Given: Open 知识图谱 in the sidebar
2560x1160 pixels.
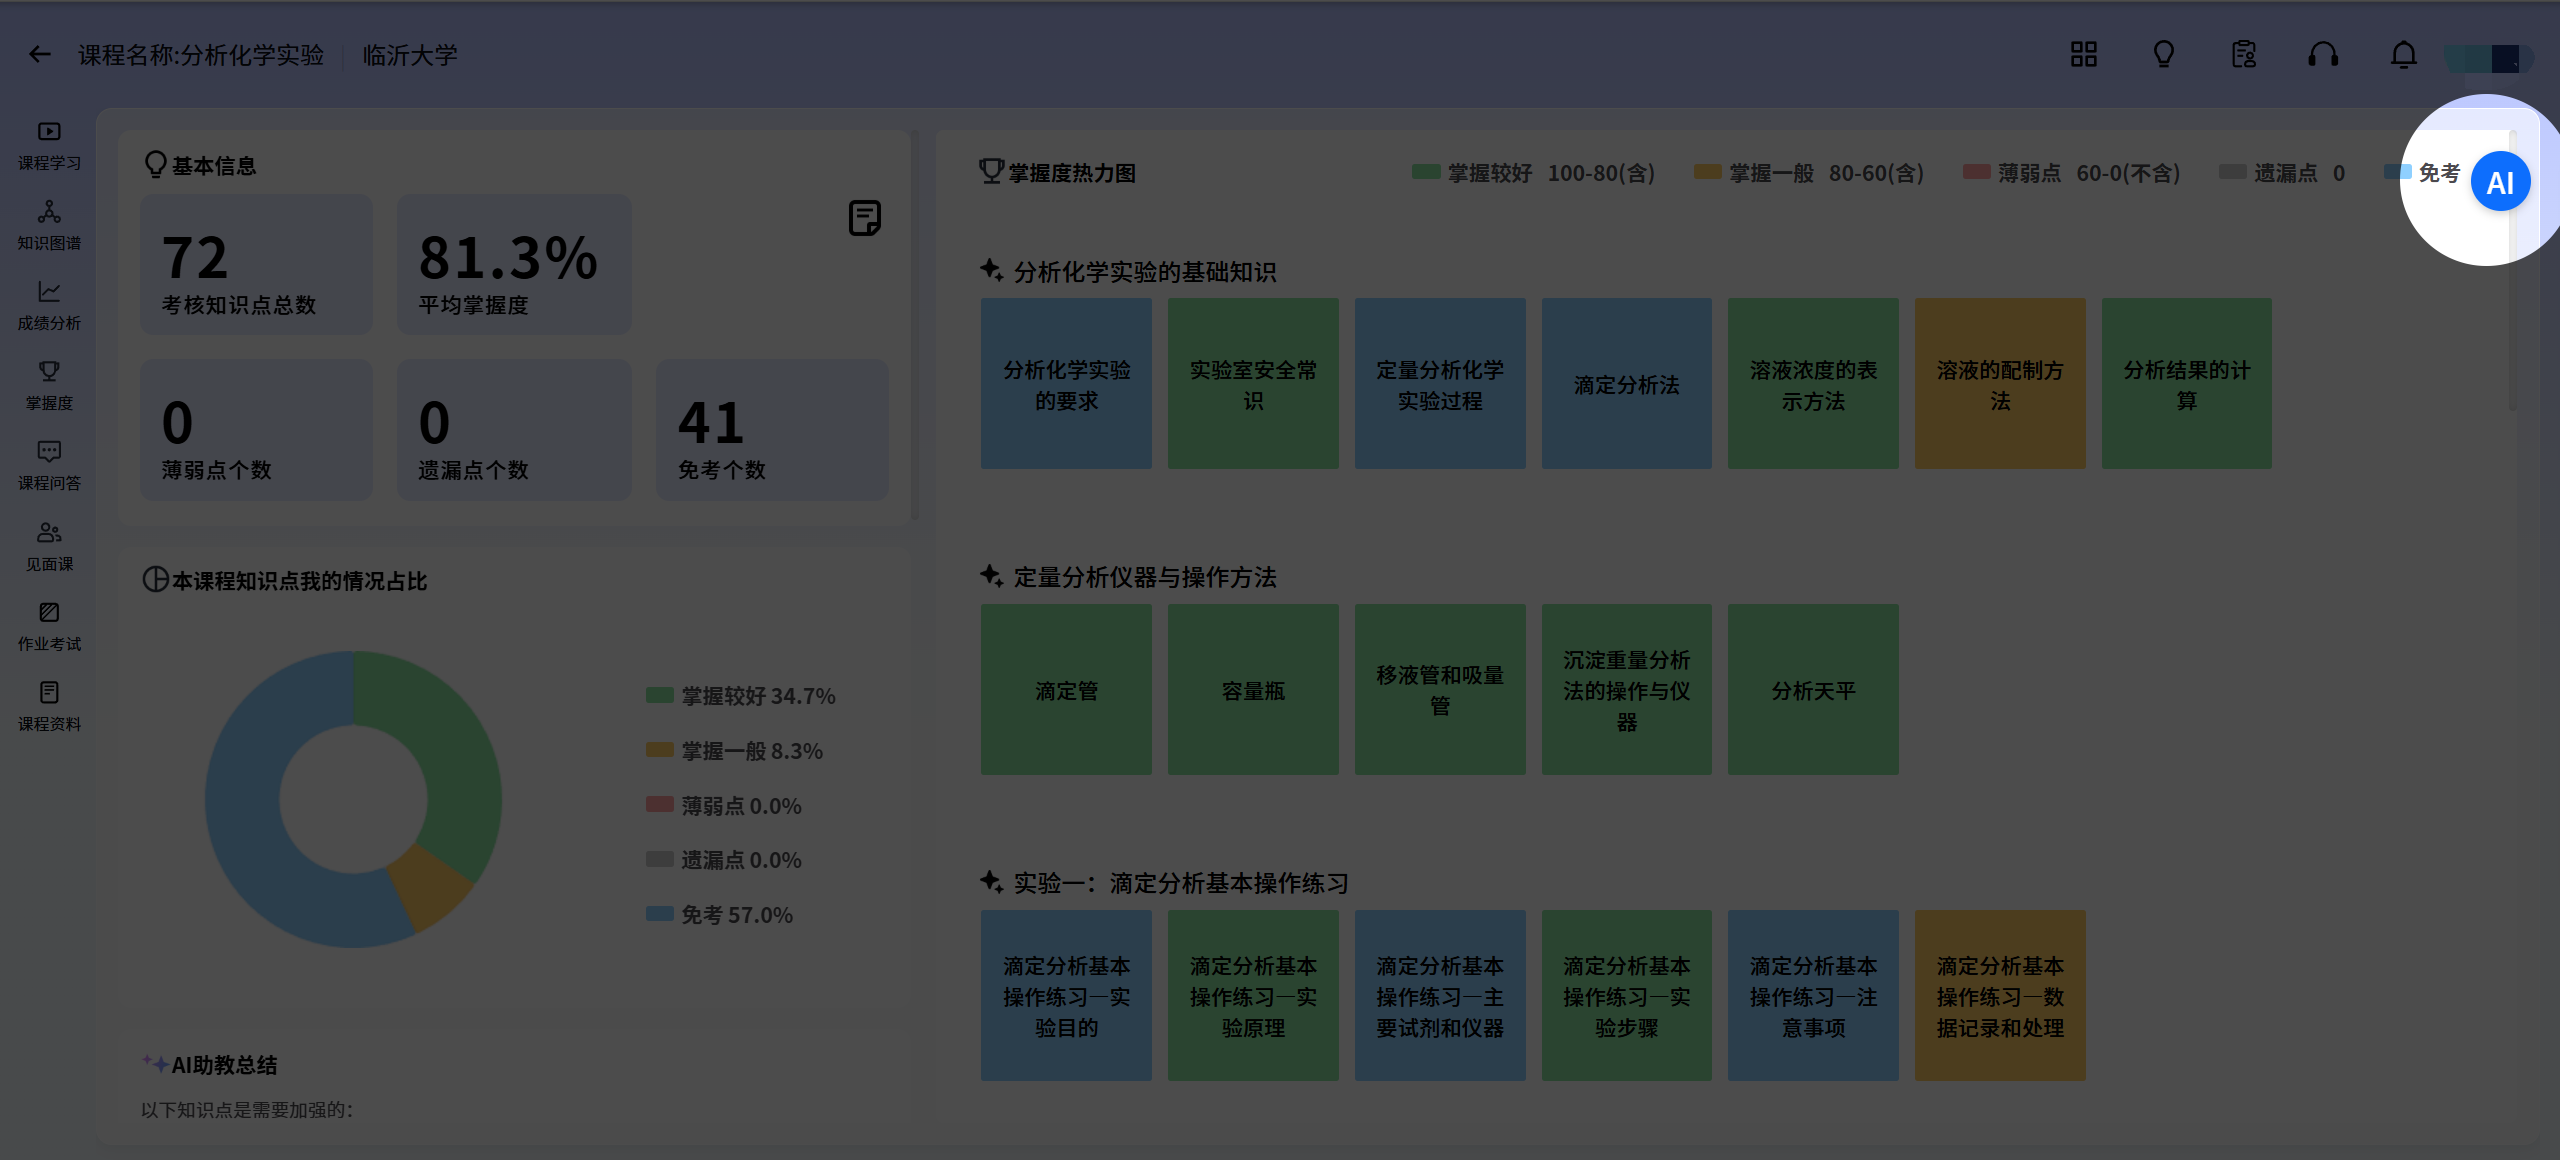Looking at the screenshot, I should point(49,226).
